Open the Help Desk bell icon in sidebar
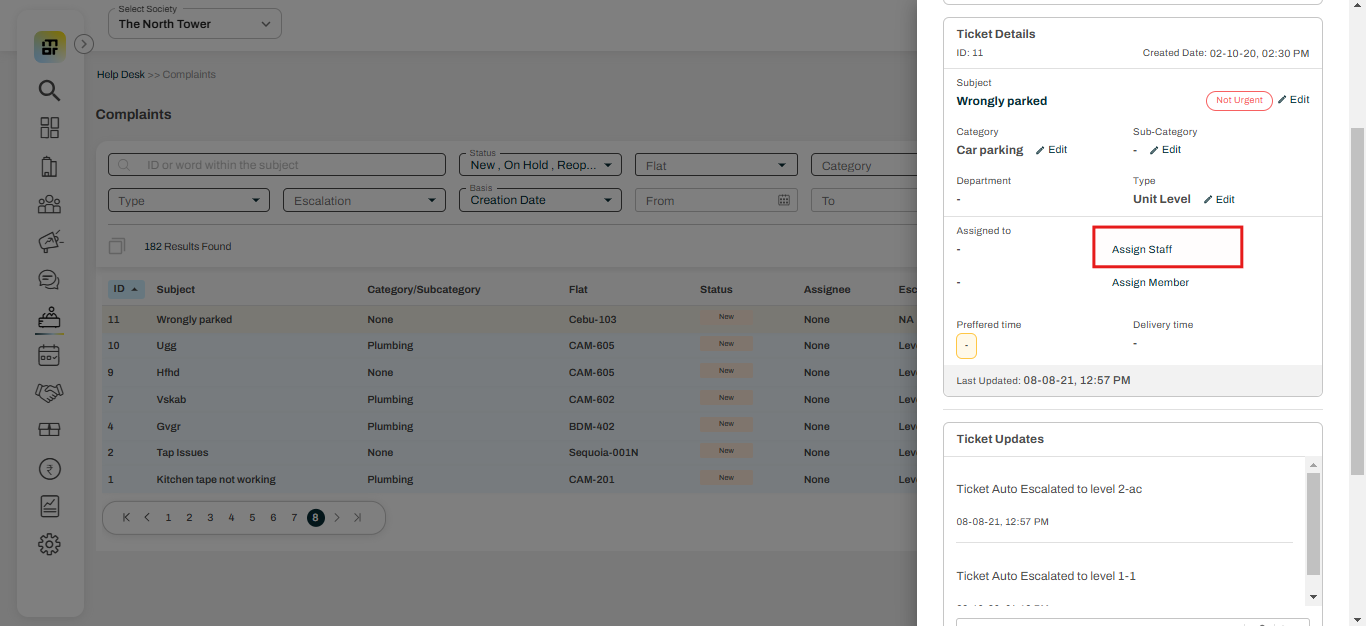This screenshot has width=1366, height=626. pyautogui.click(x=49, y=317)
